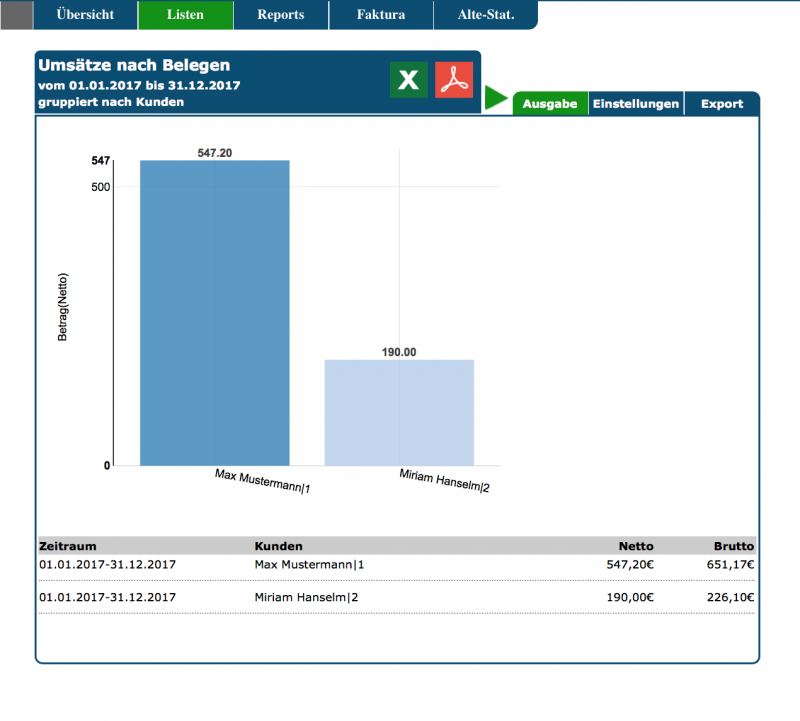Click the Brutto column header

[734, 547]
